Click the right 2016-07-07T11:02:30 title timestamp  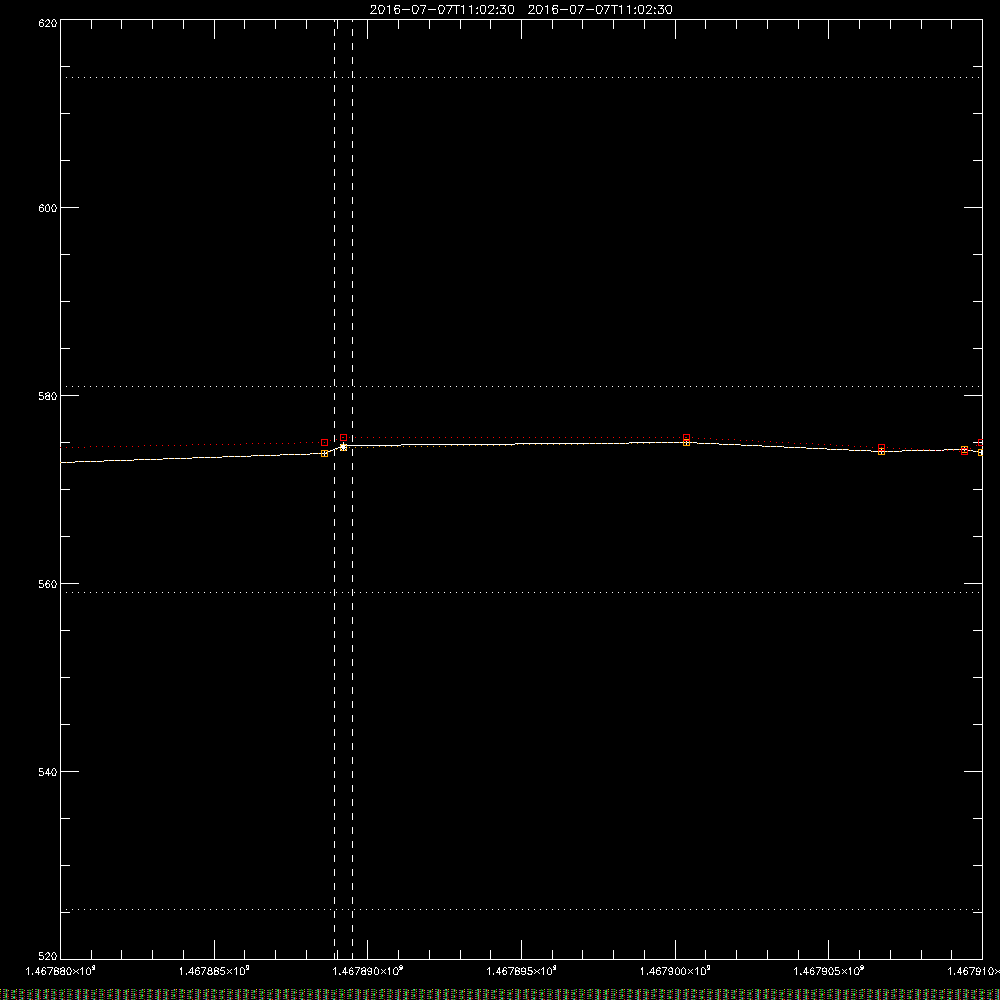[x=600, y=10]
